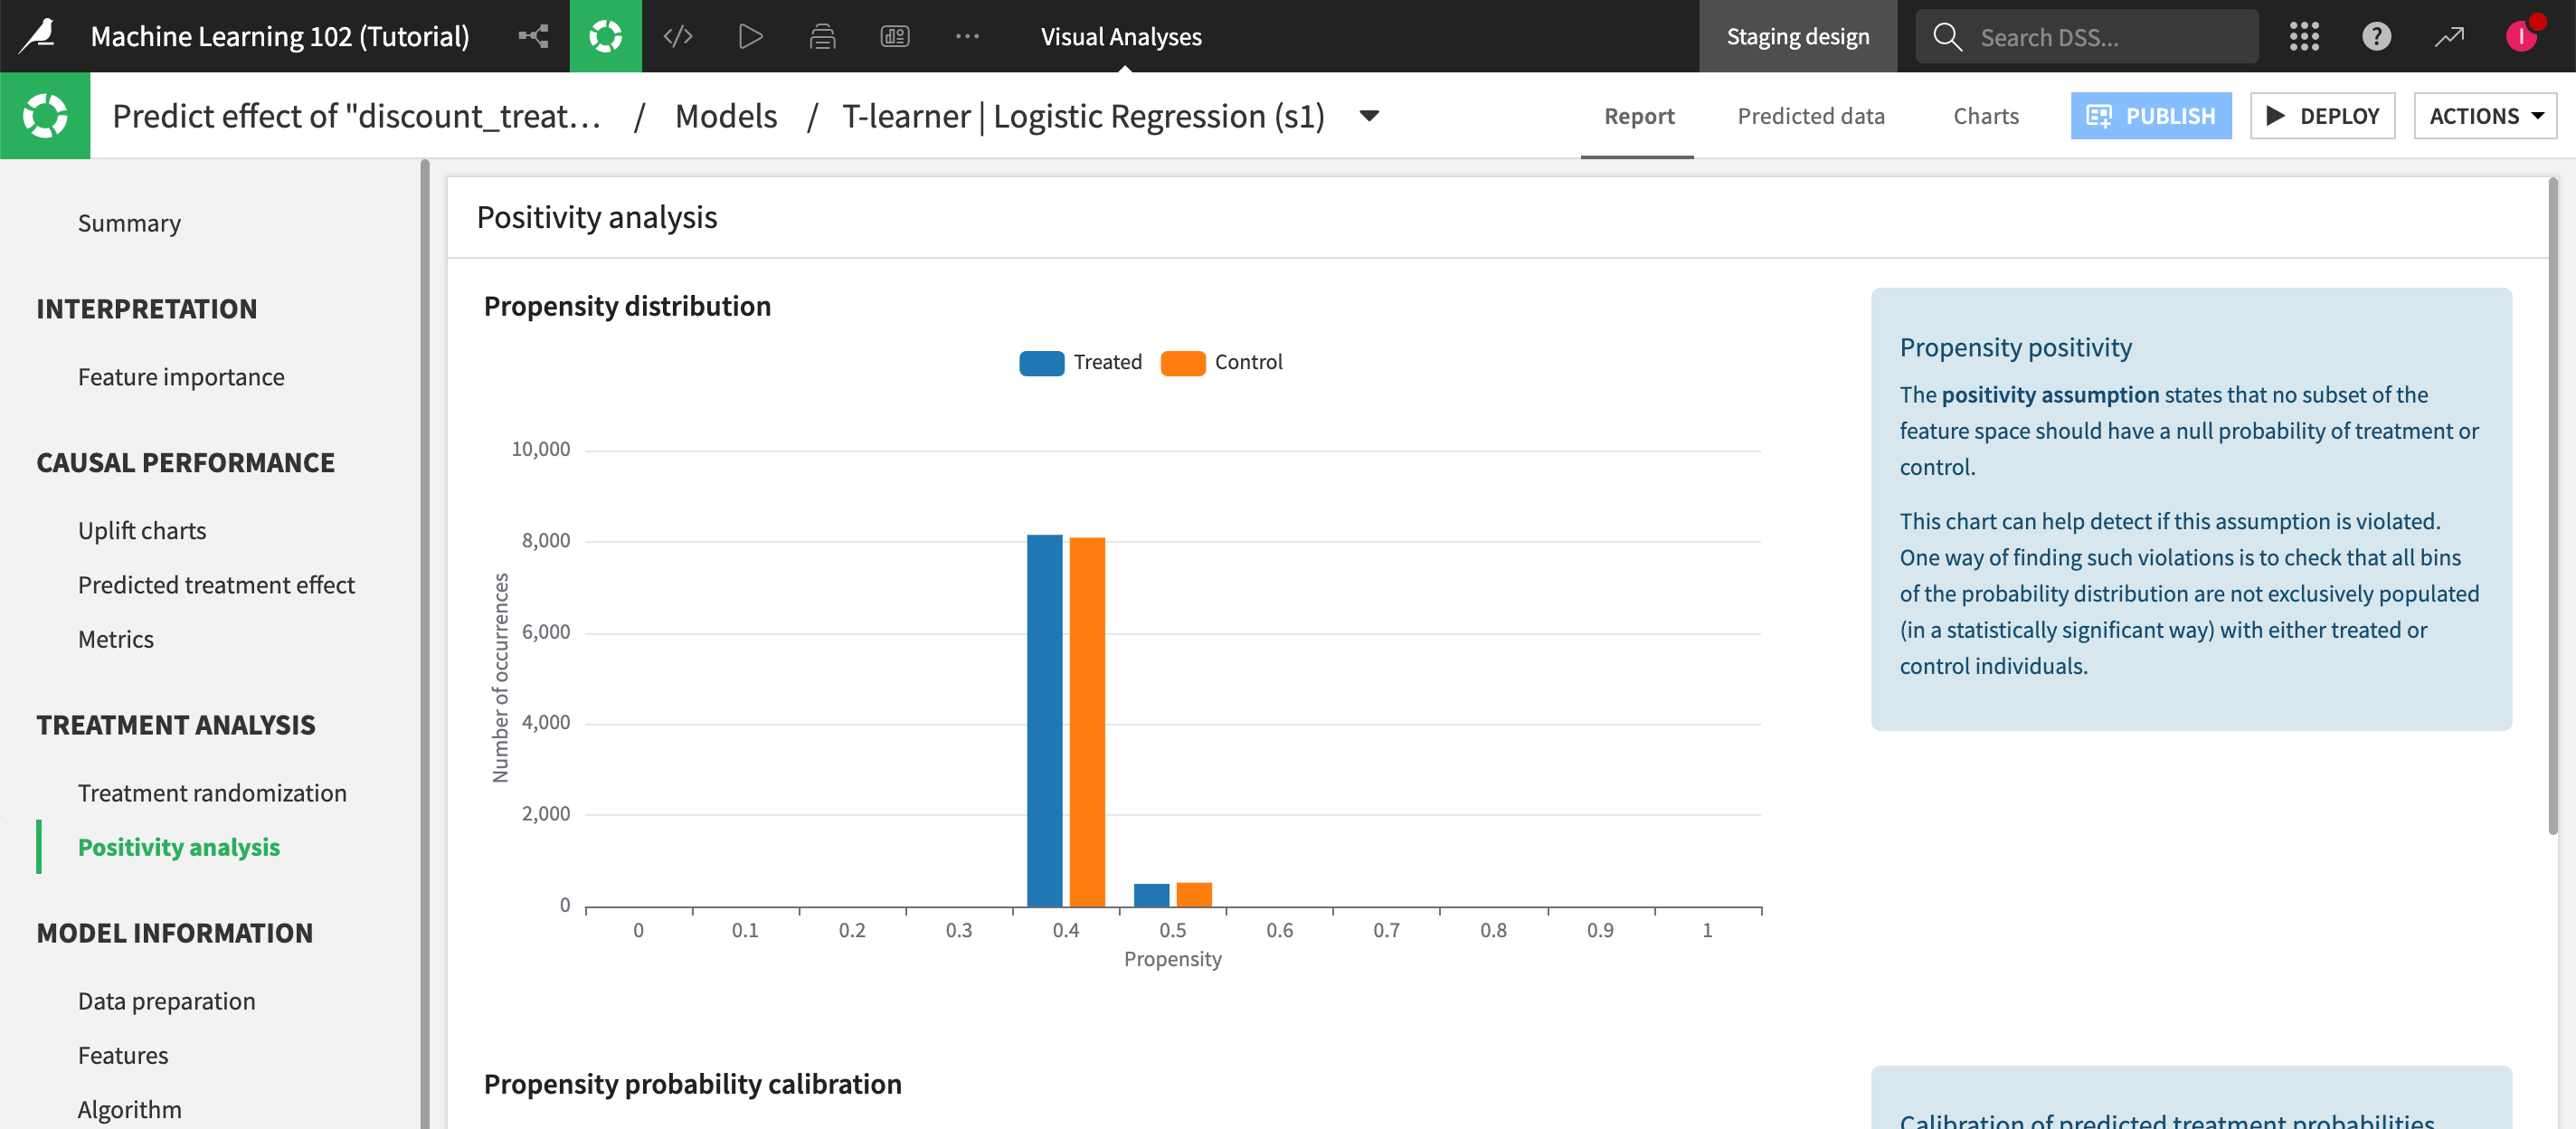The width and height of the screenshot is (2576, 1129).
Task: Click the user profile avatar
Action: click(x=2521, y=36)
